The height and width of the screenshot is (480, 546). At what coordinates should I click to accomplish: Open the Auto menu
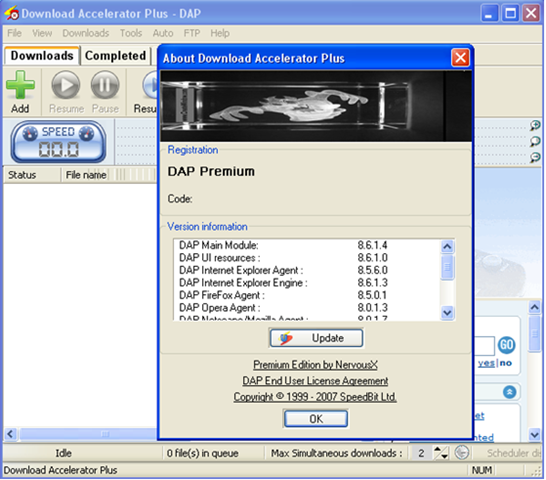(163, 33)
